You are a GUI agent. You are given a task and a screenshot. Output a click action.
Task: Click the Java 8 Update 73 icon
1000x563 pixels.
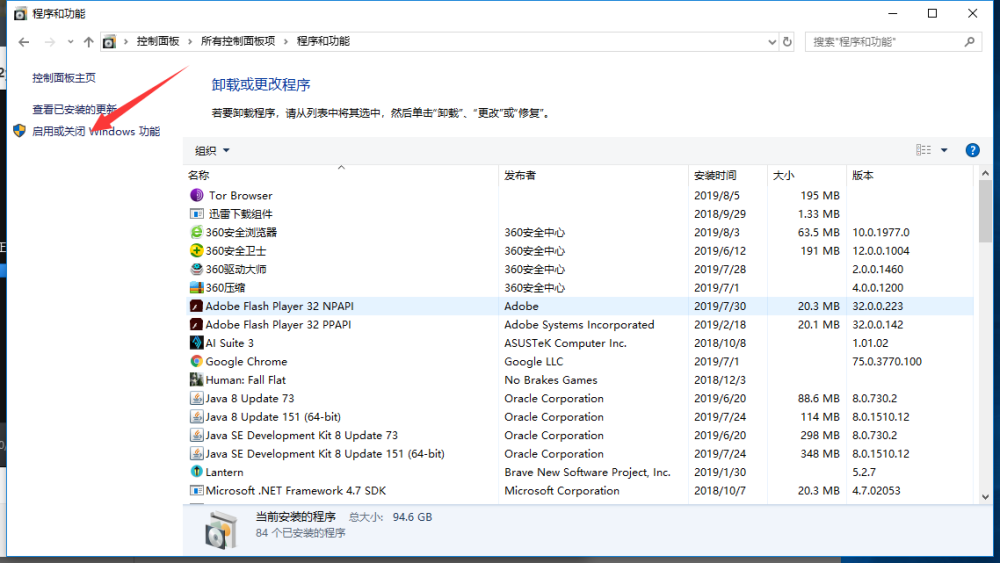[x=196, y=398]
